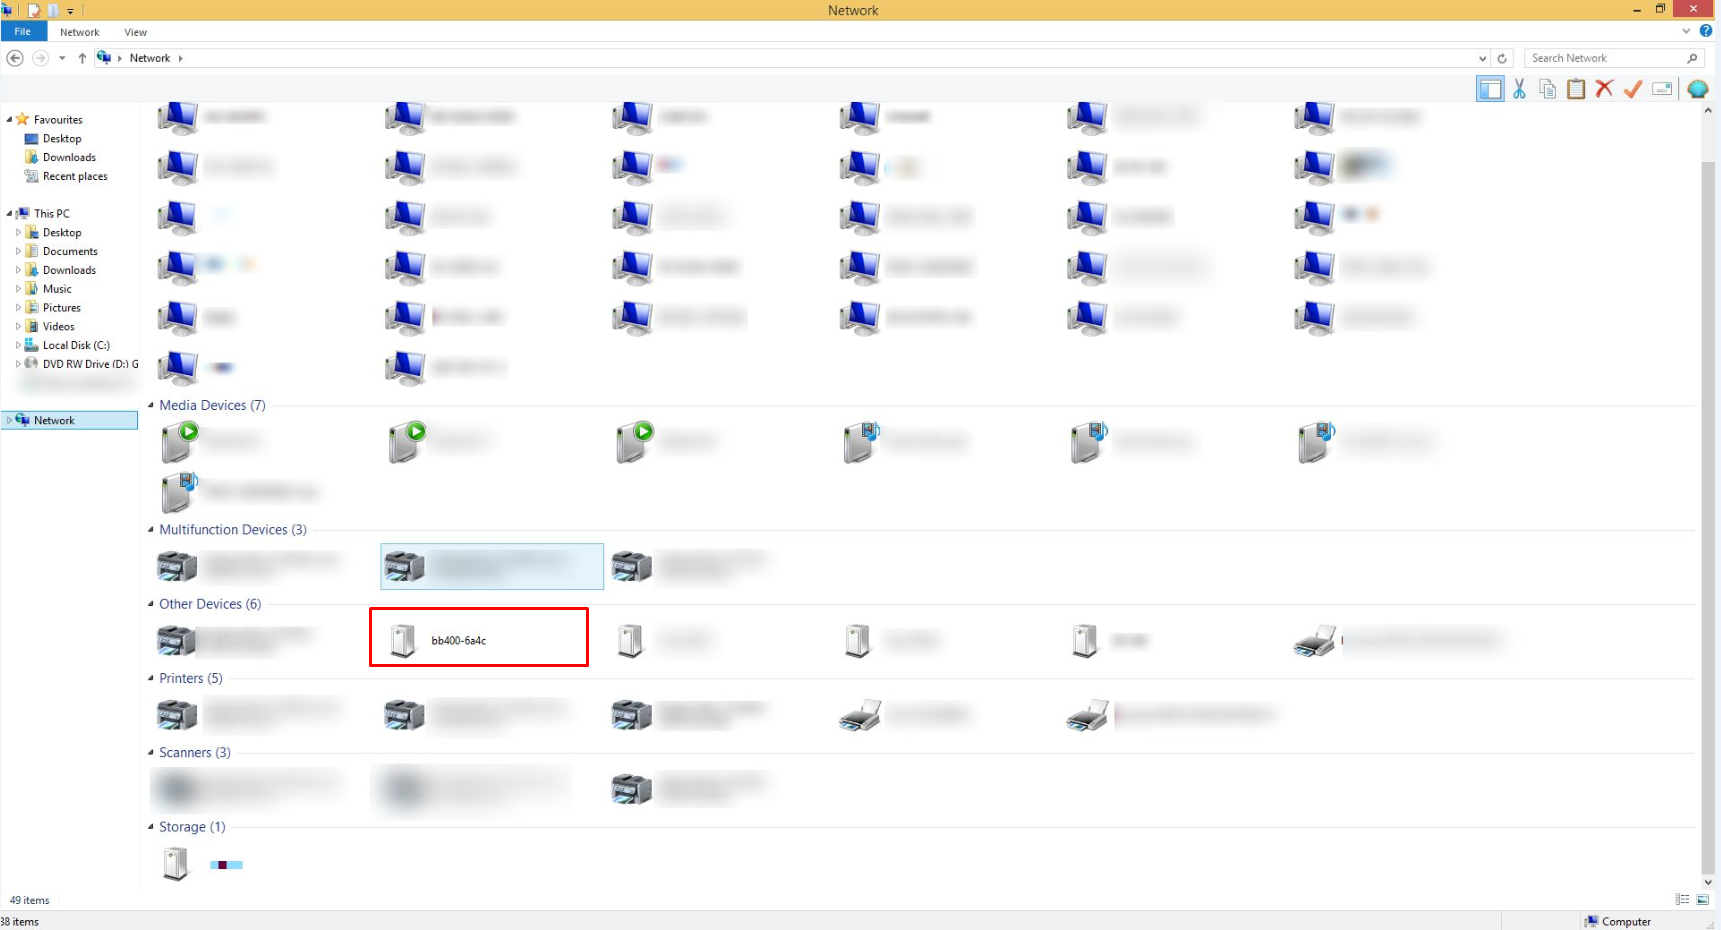Click the Paste clipboard icon

1576,88
